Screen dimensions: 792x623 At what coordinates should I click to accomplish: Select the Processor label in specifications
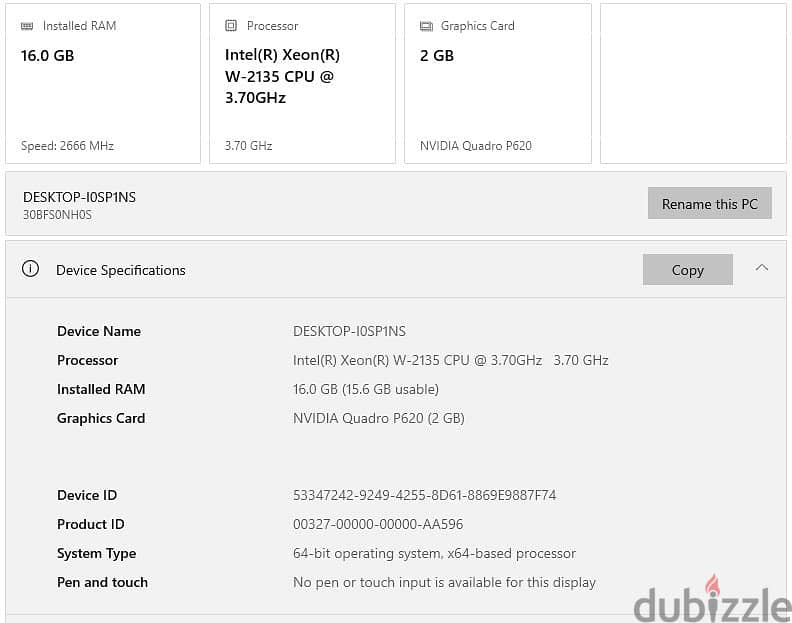(87, 360)
